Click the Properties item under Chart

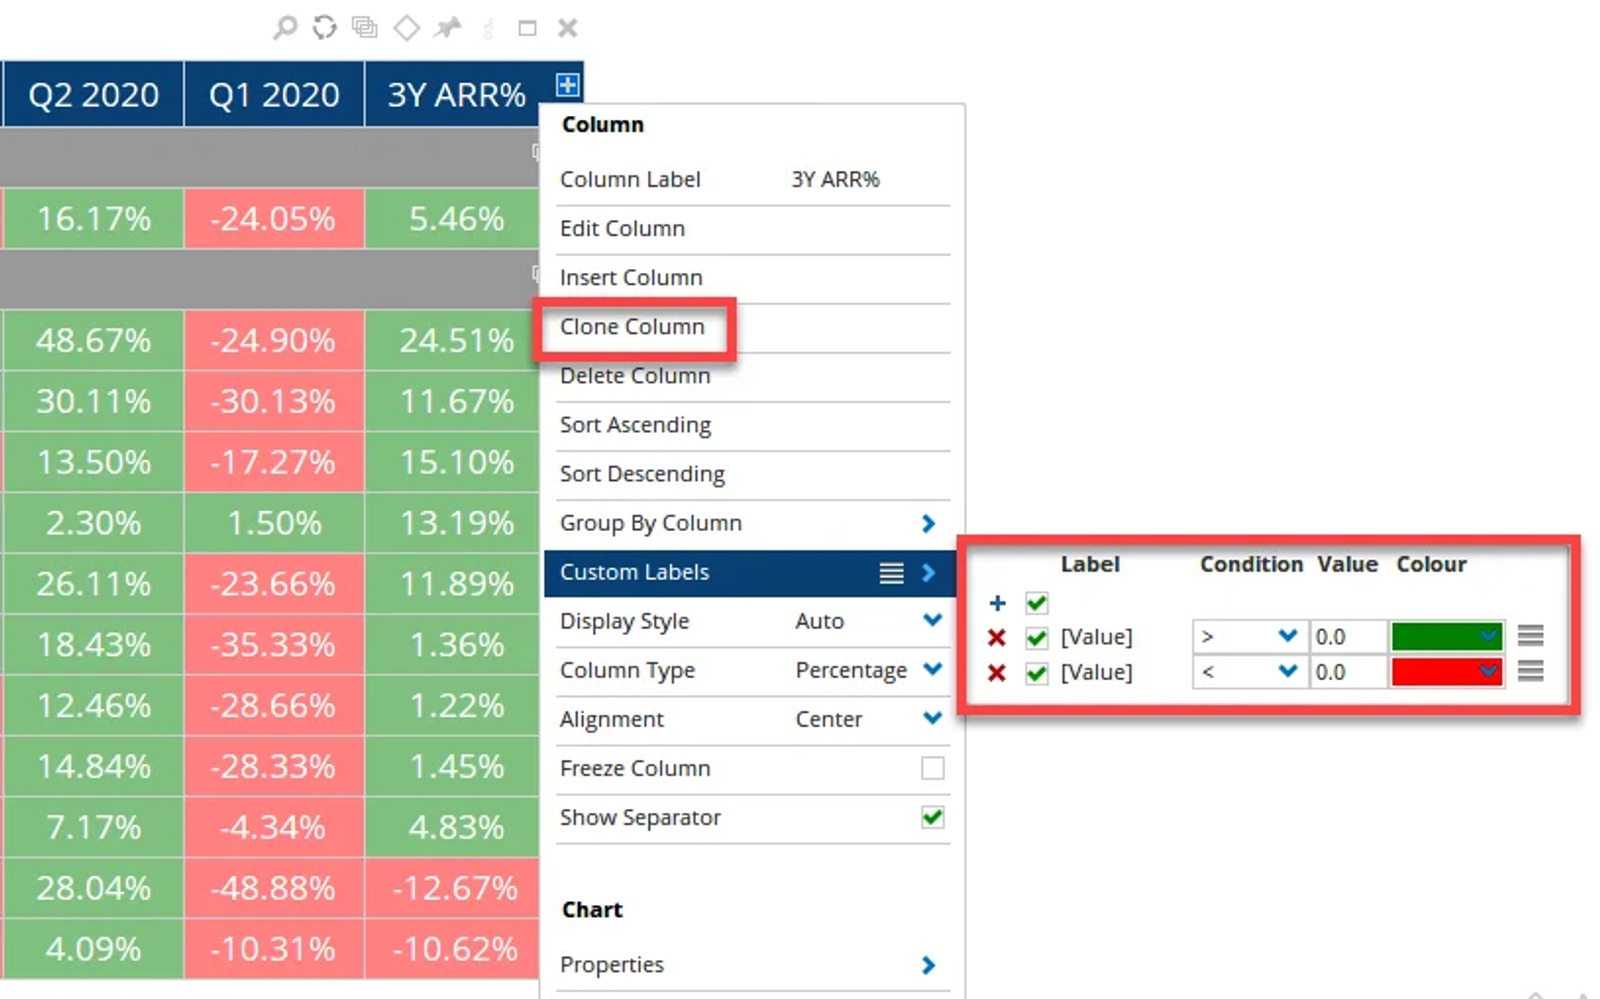point(752,965)
